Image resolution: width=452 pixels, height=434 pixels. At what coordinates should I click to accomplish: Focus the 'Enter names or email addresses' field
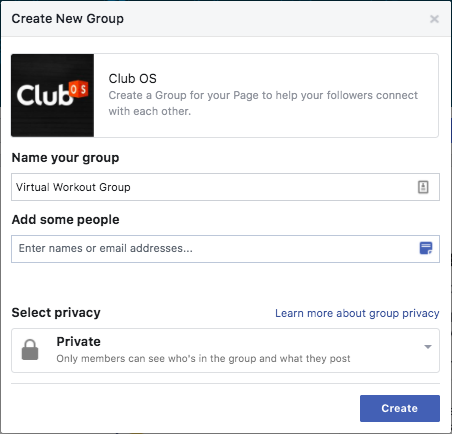point(225,249)
